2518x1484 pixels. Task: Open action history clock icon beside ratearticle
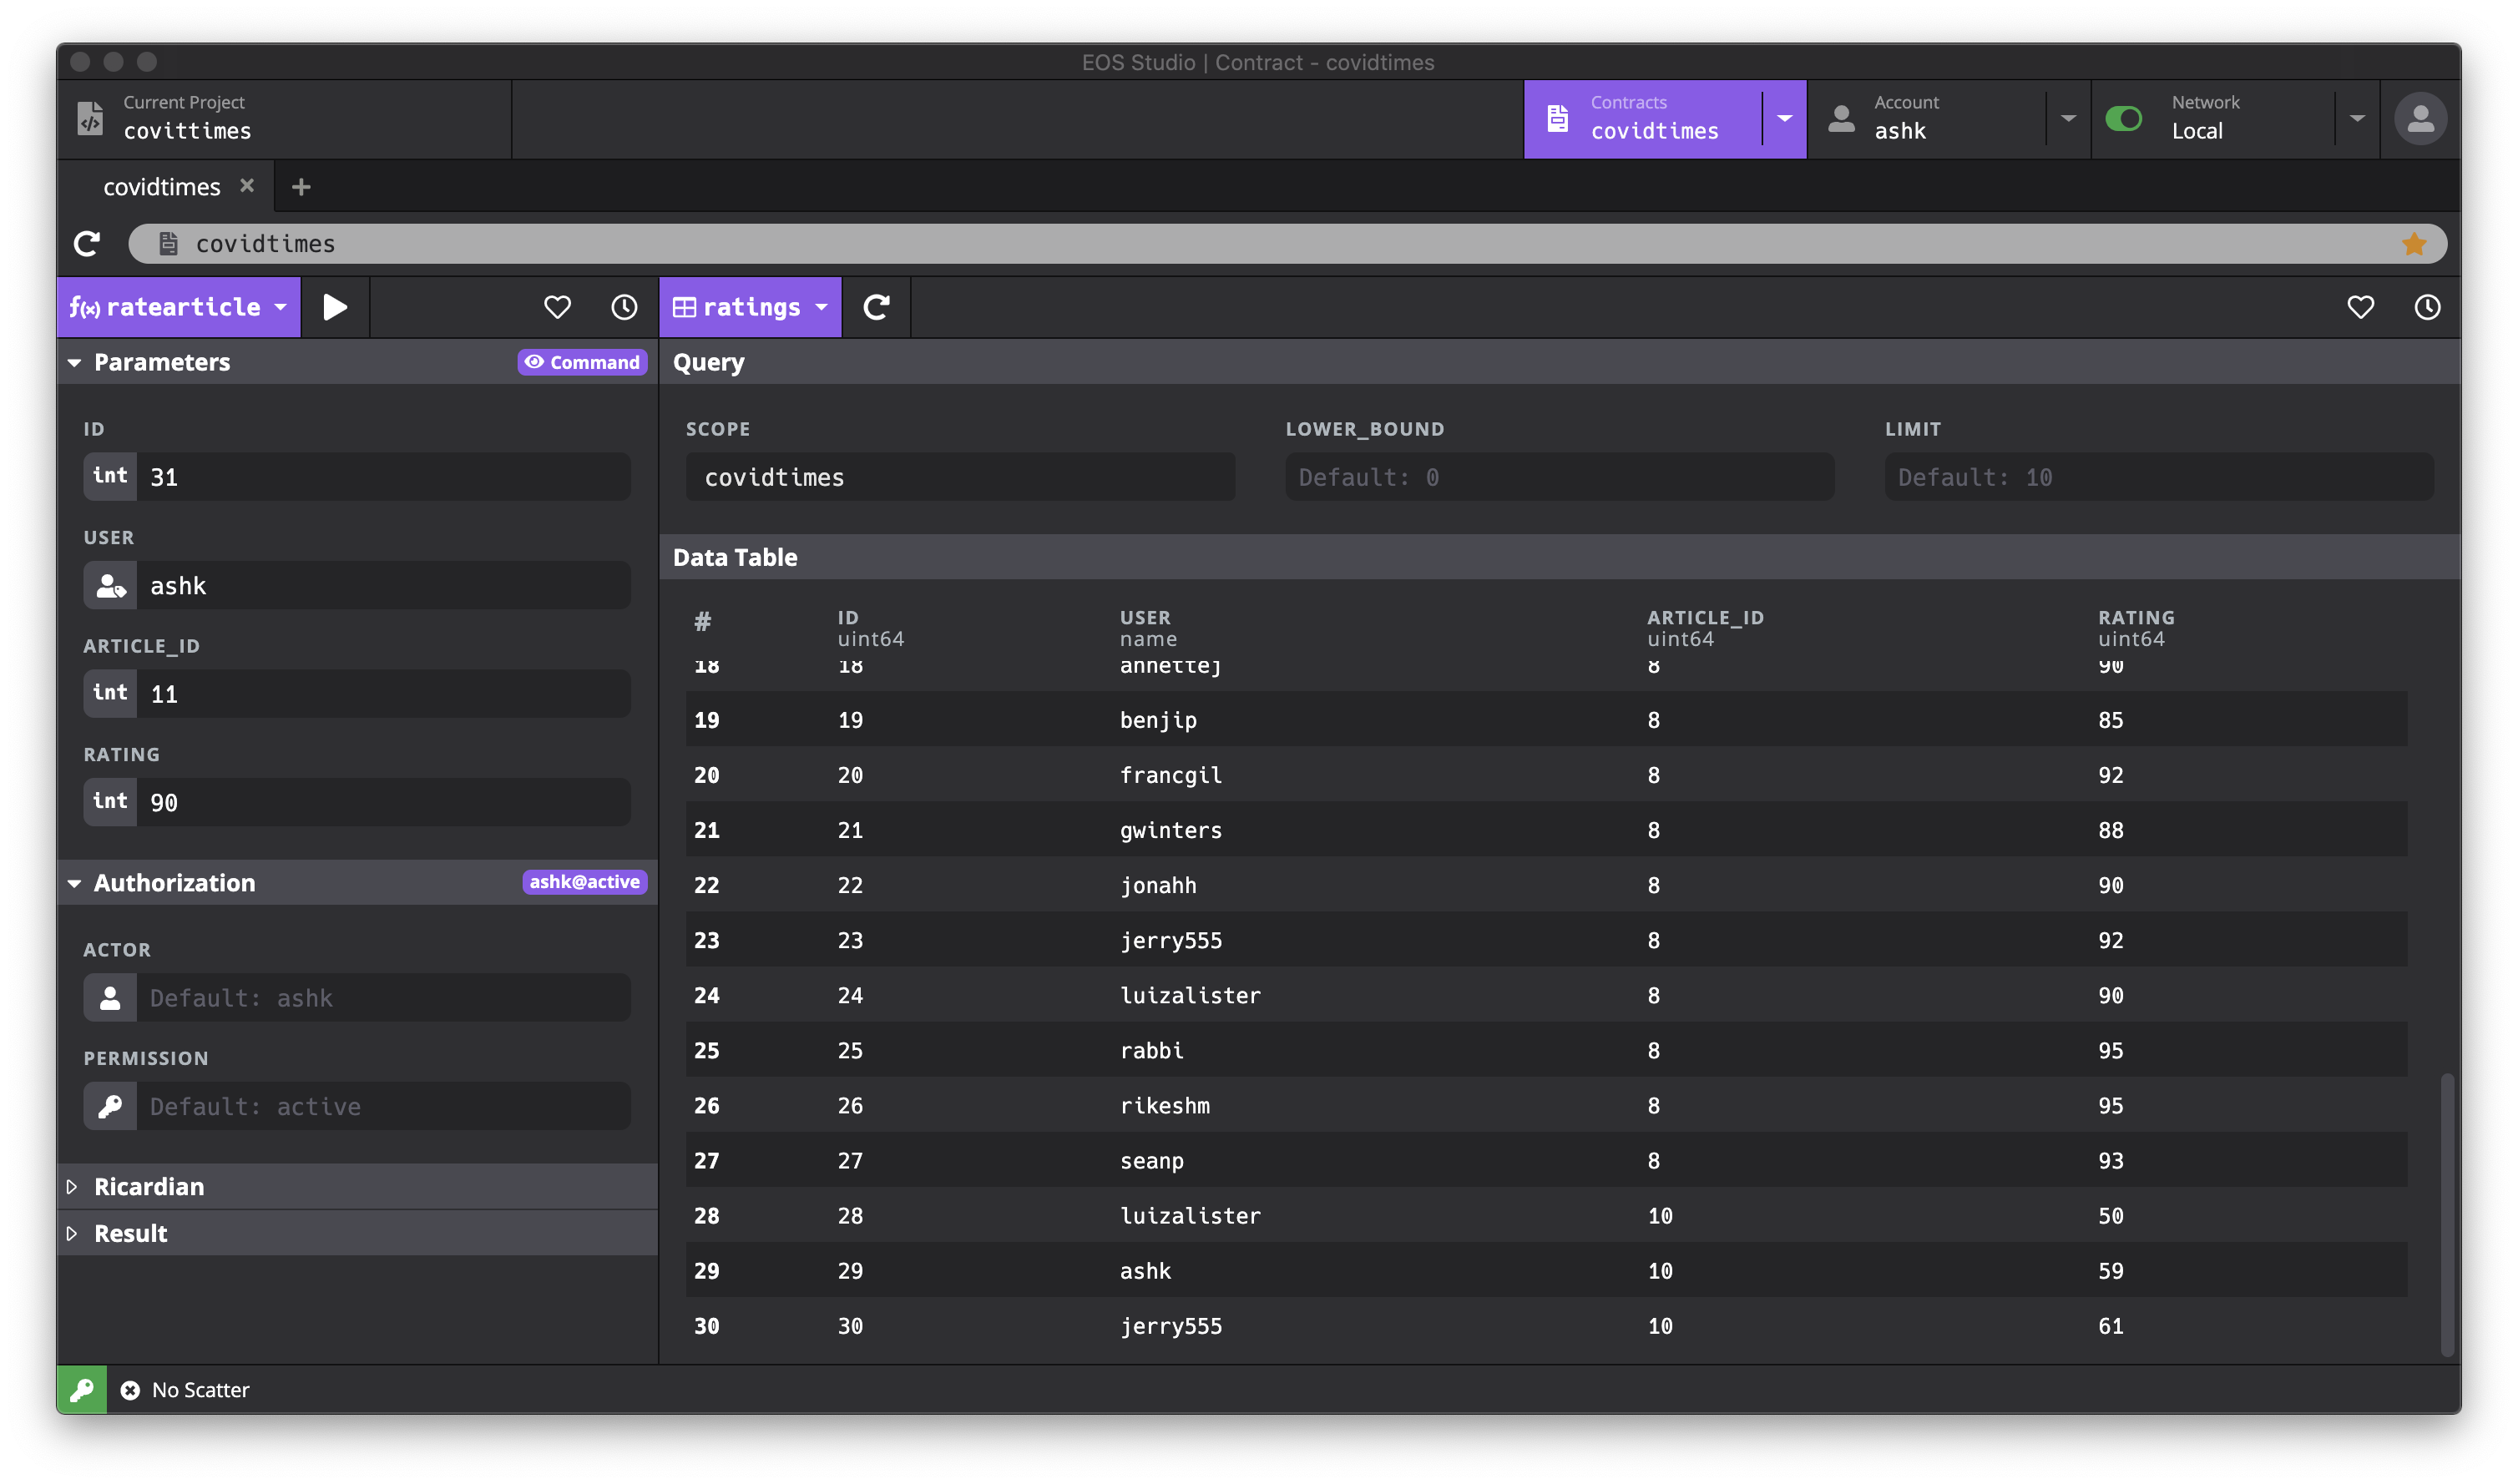pyautogui.click(x=624, y=307)
